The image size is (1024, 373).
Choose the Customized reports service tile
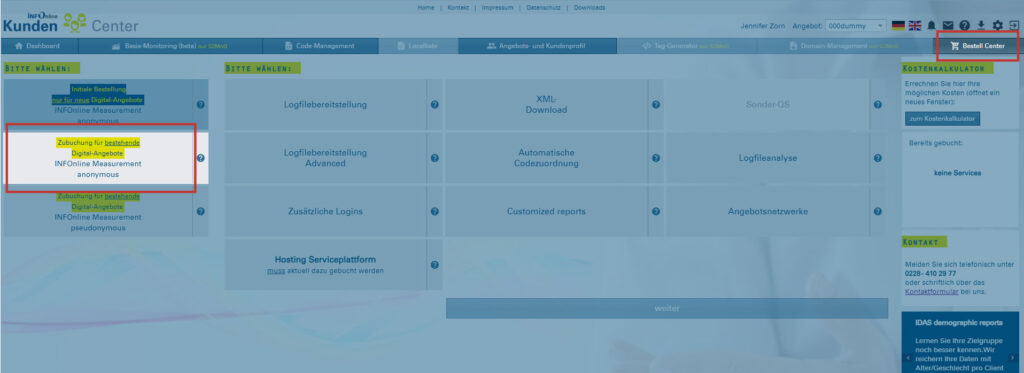pos(546,212)
